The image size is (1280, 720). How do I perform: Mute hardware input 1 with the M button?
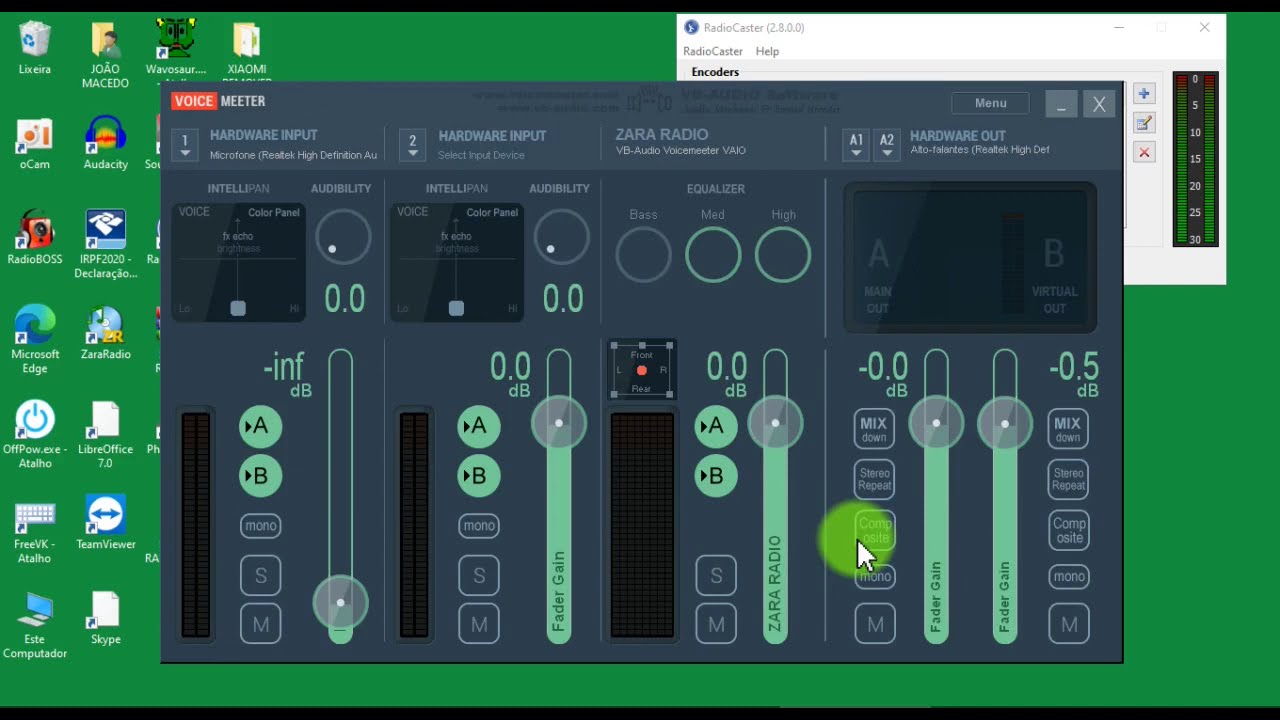(260, 625)
